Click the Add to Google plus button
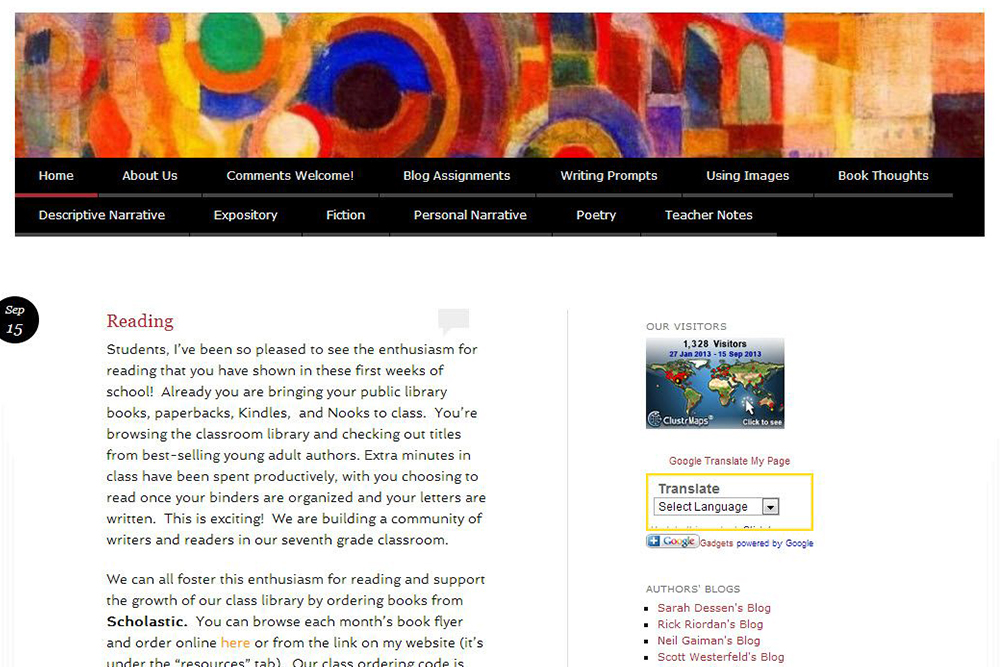This screenshot has height=667, width=1000. [672, 541]
